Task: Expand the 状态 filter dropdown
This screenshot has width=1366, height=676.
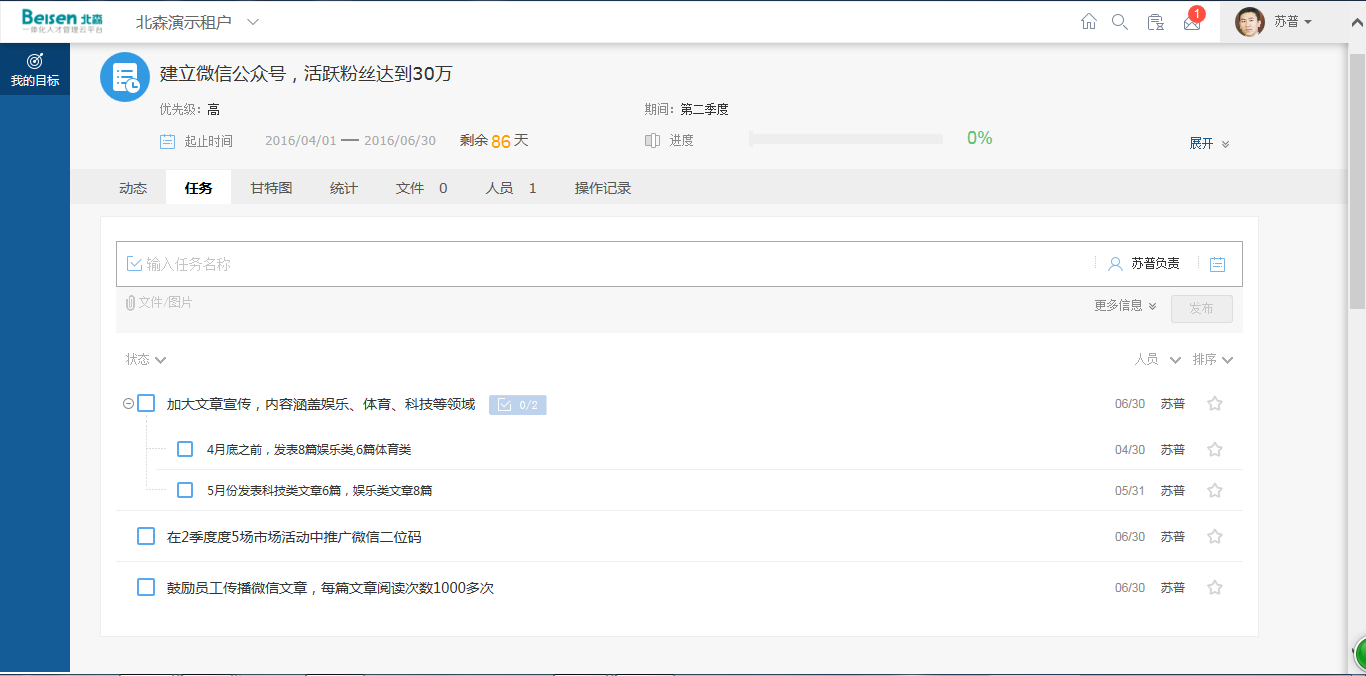Action: tap(145, 360)
